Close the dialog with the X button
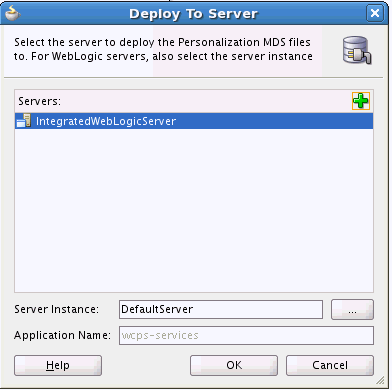This screenshot has height=390, width=392. point(375,13)
